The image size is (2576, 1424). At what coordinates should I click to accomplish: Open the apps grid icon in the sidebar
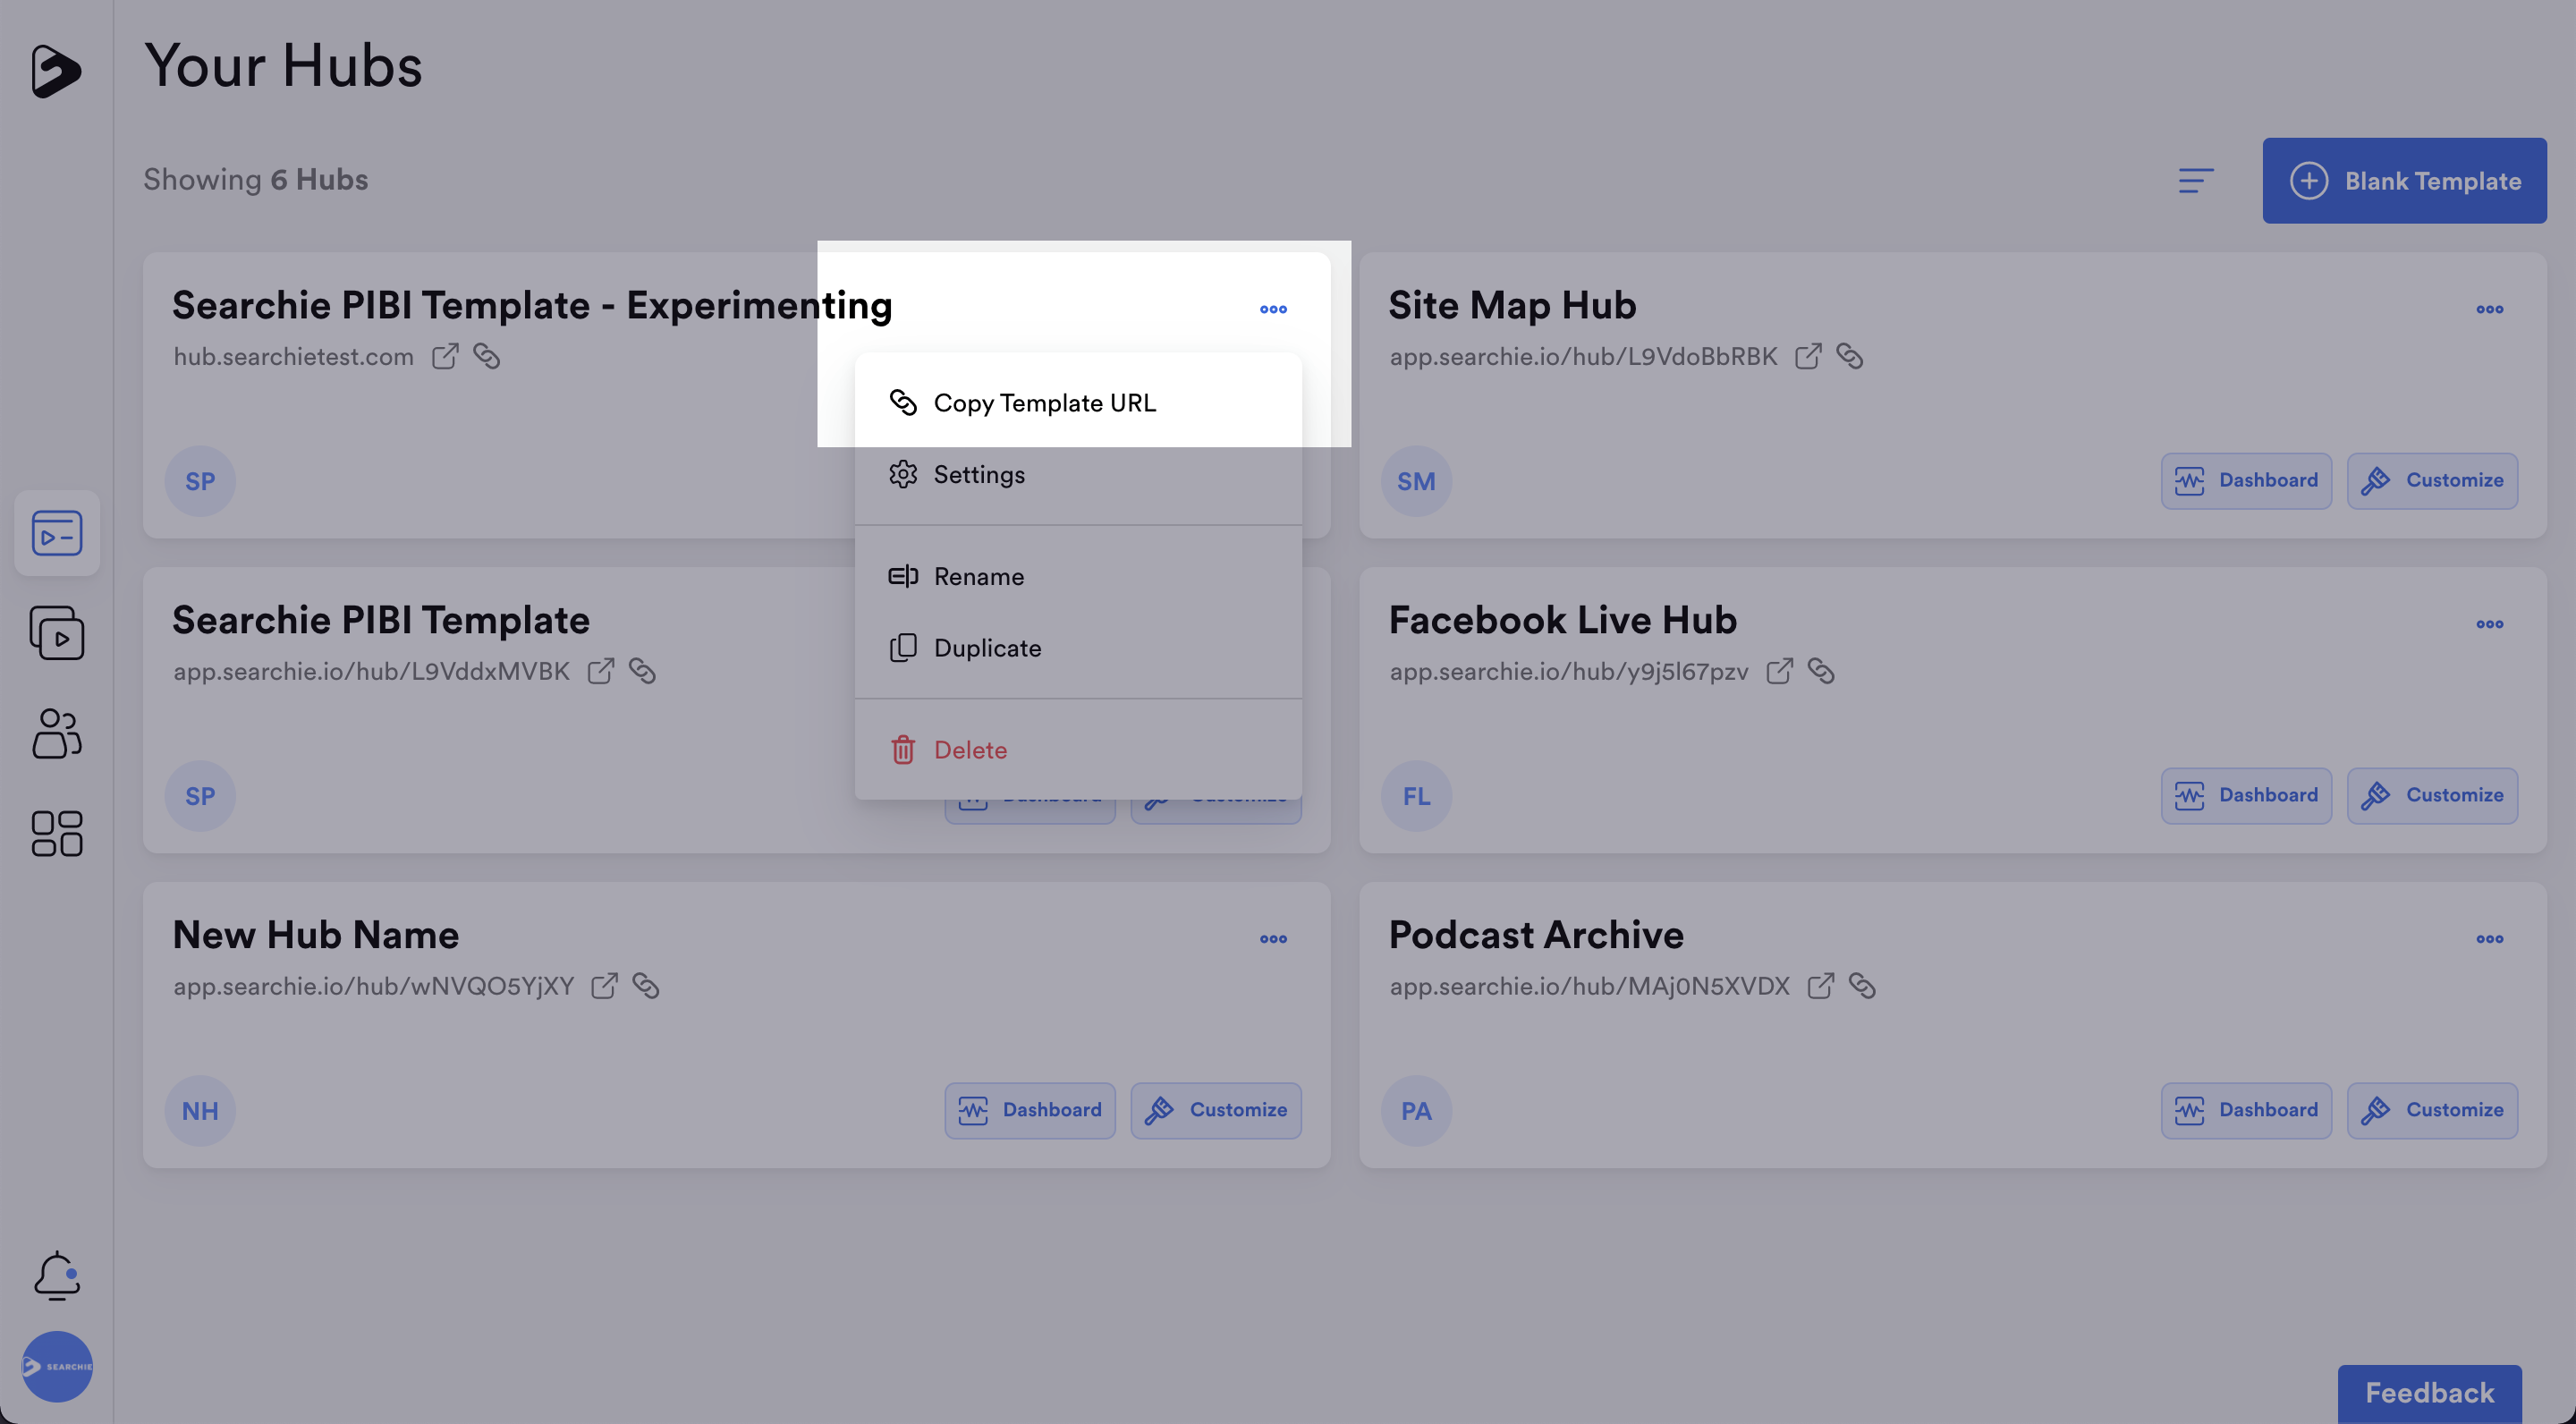point(57,834)
